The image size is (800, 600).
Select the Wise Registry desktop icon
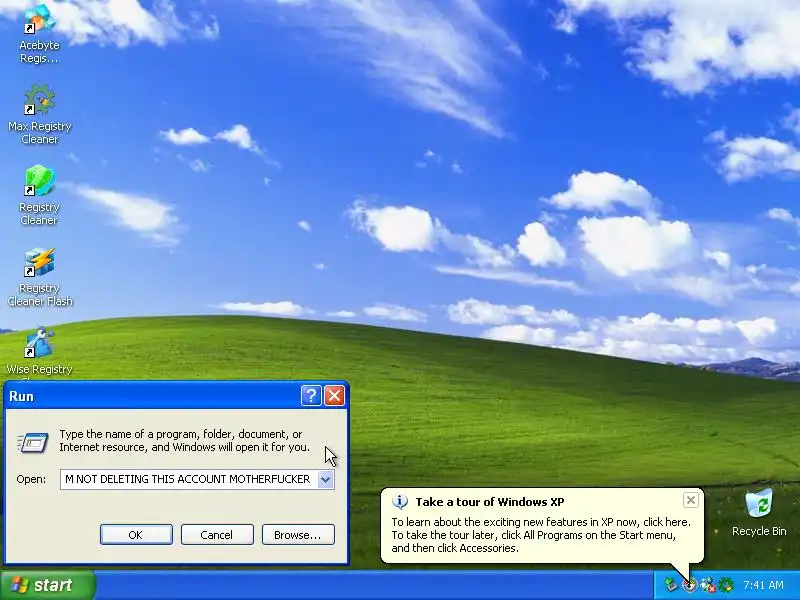(39, 353)
